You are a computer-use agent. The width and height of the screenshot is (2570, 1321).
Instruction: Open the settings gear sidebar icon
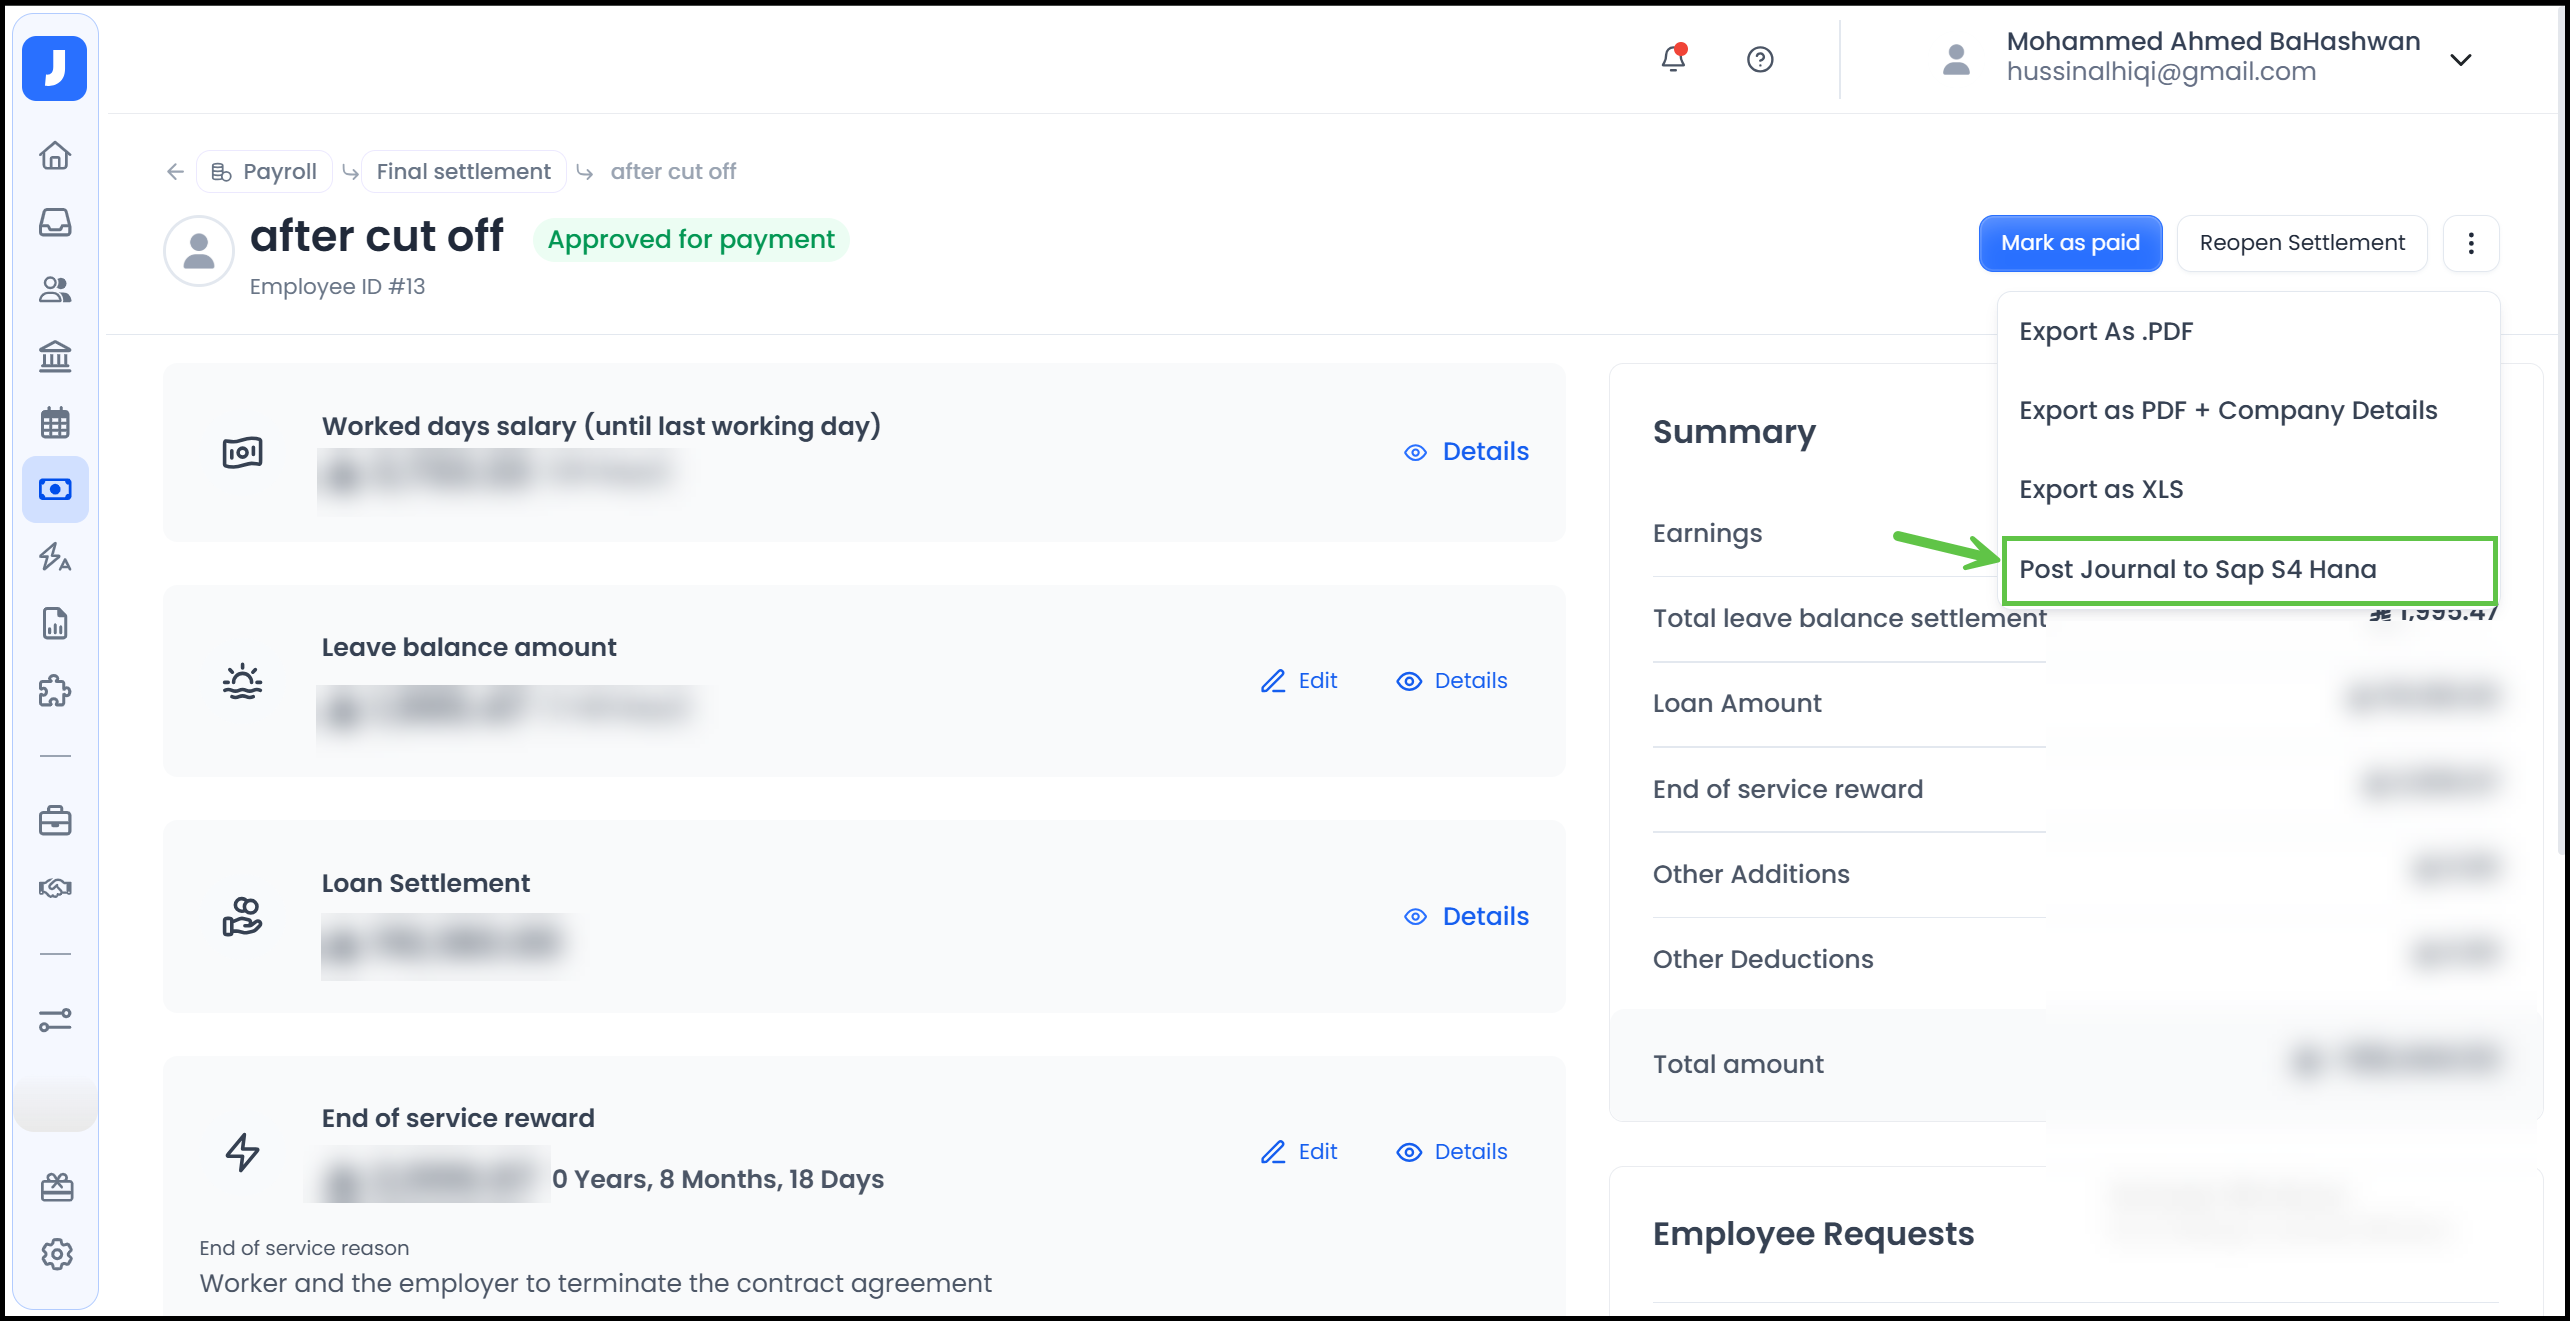pos(57,1254)
